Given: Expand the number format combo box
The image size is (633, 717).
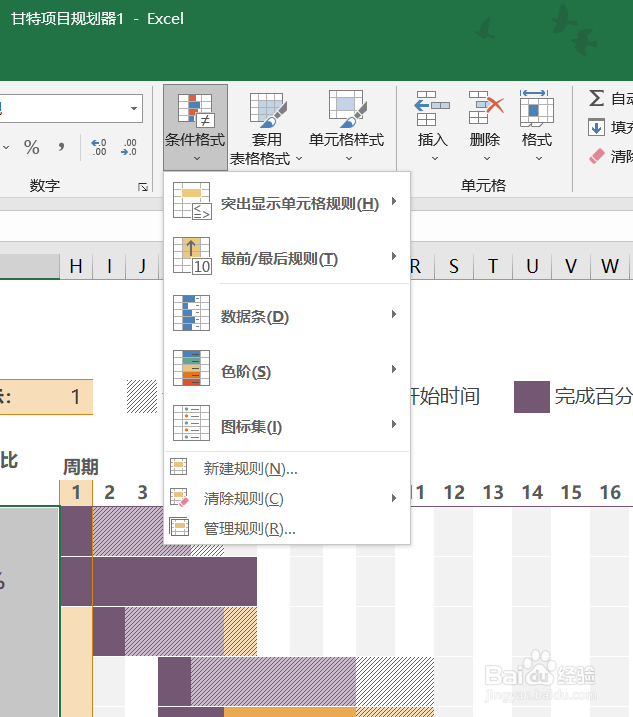Looking at the screenshot, I should pyautogui.click(x=134, y=109).
